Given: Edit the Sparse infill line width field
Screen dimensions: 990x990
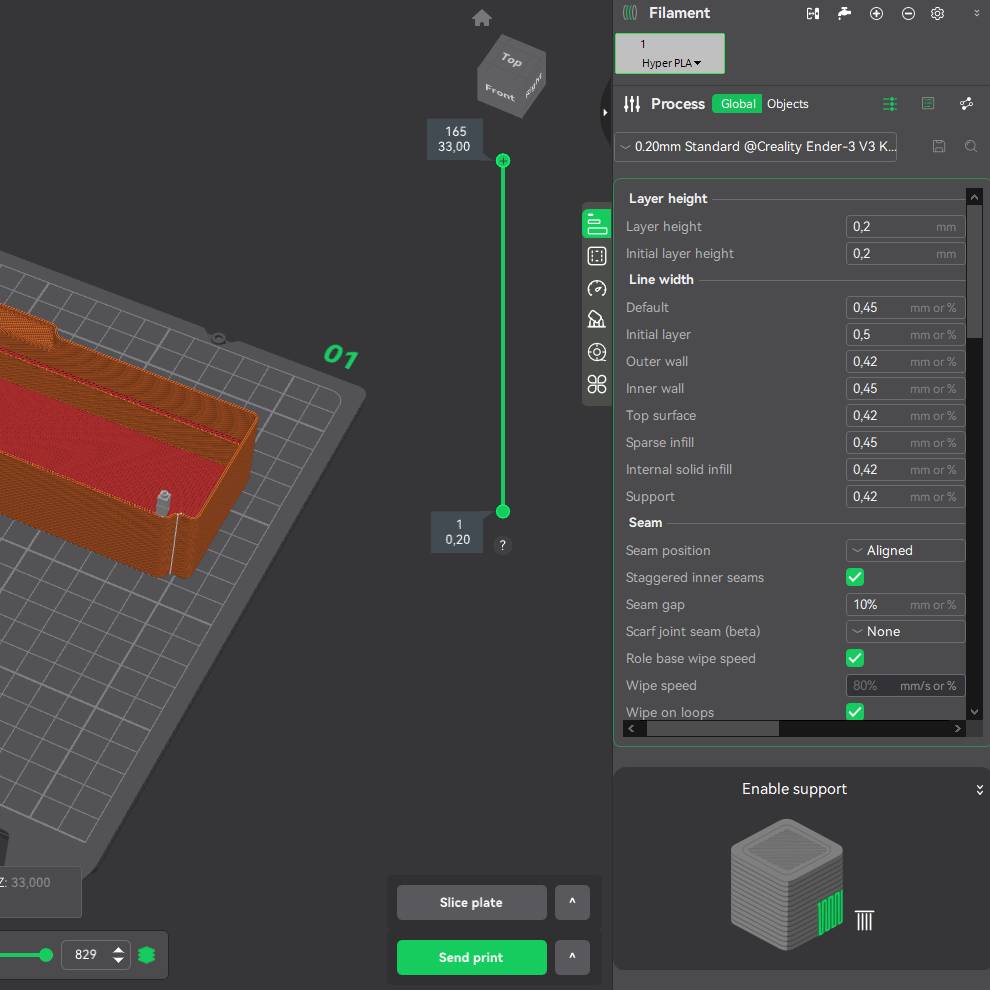Looking at the screenshot, I should pyautogui.click(x=905, y=443).
